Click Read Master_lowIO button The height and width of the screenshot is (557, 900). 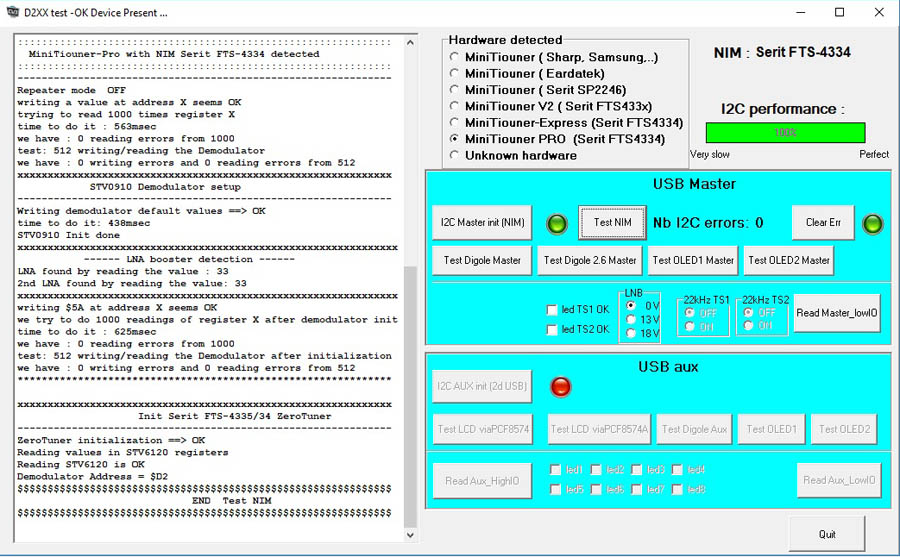[838, 313]
